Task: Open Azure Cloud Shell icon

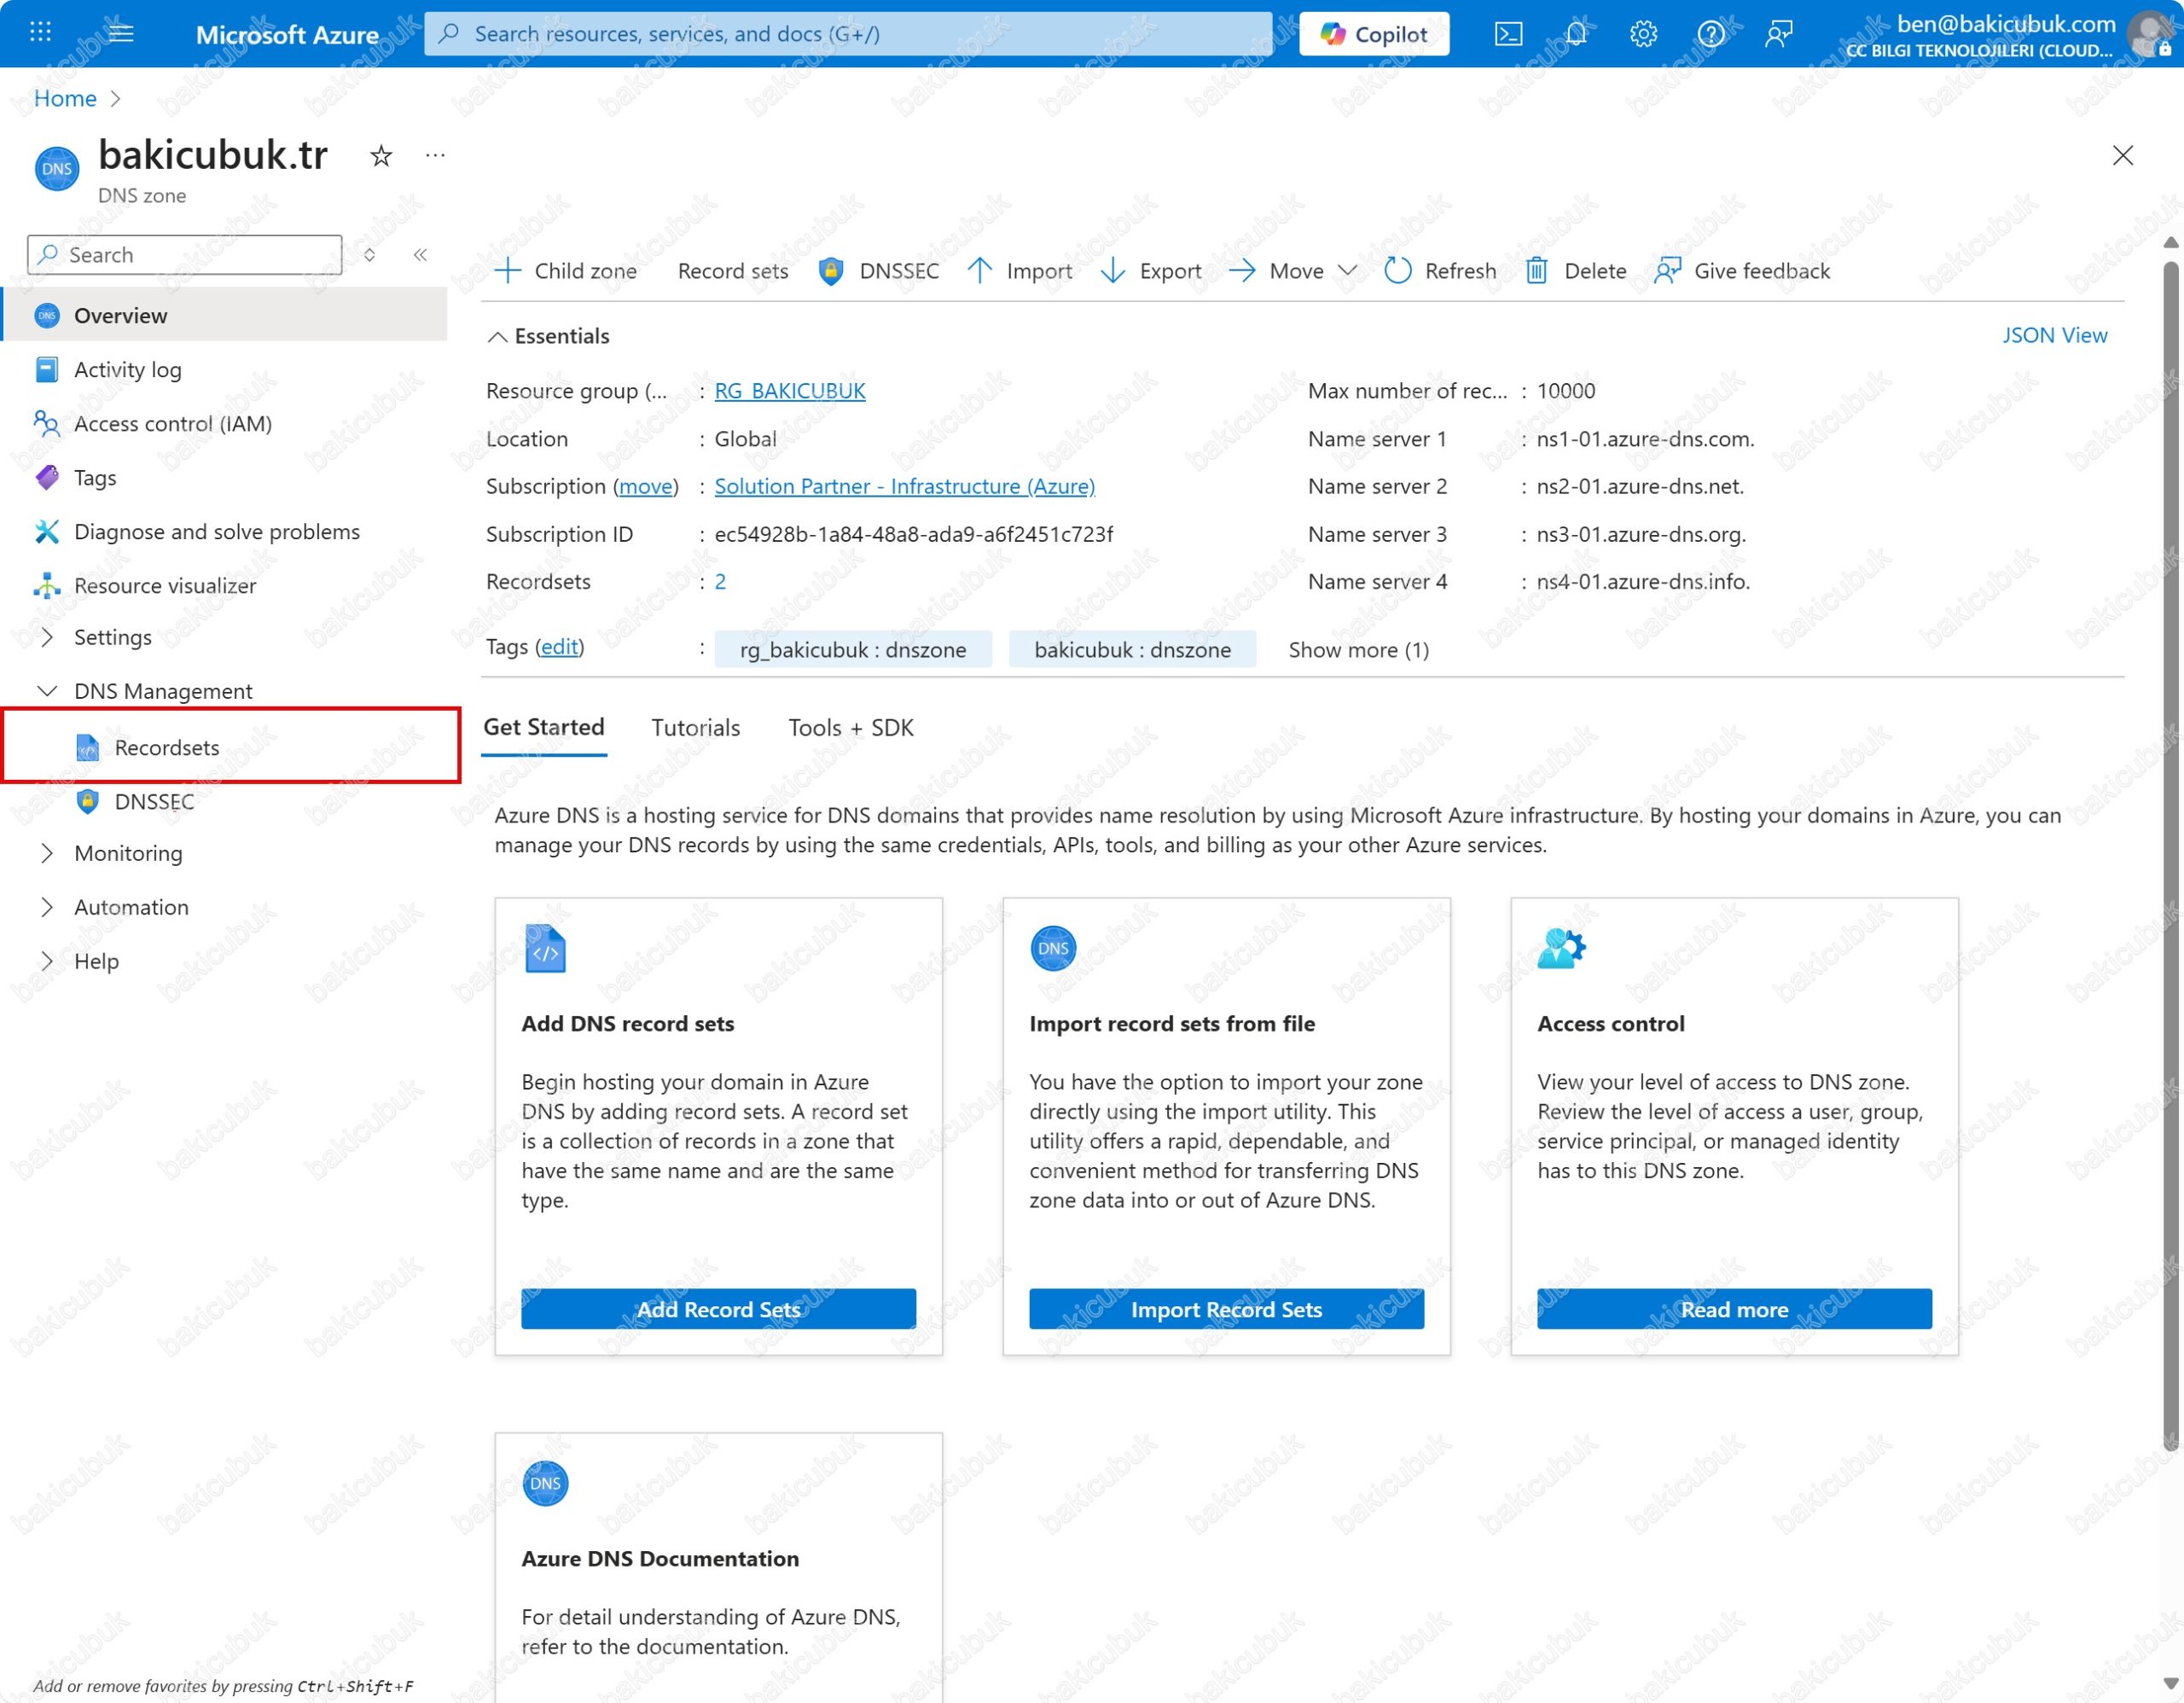Action: click(x=1508, y=34)
